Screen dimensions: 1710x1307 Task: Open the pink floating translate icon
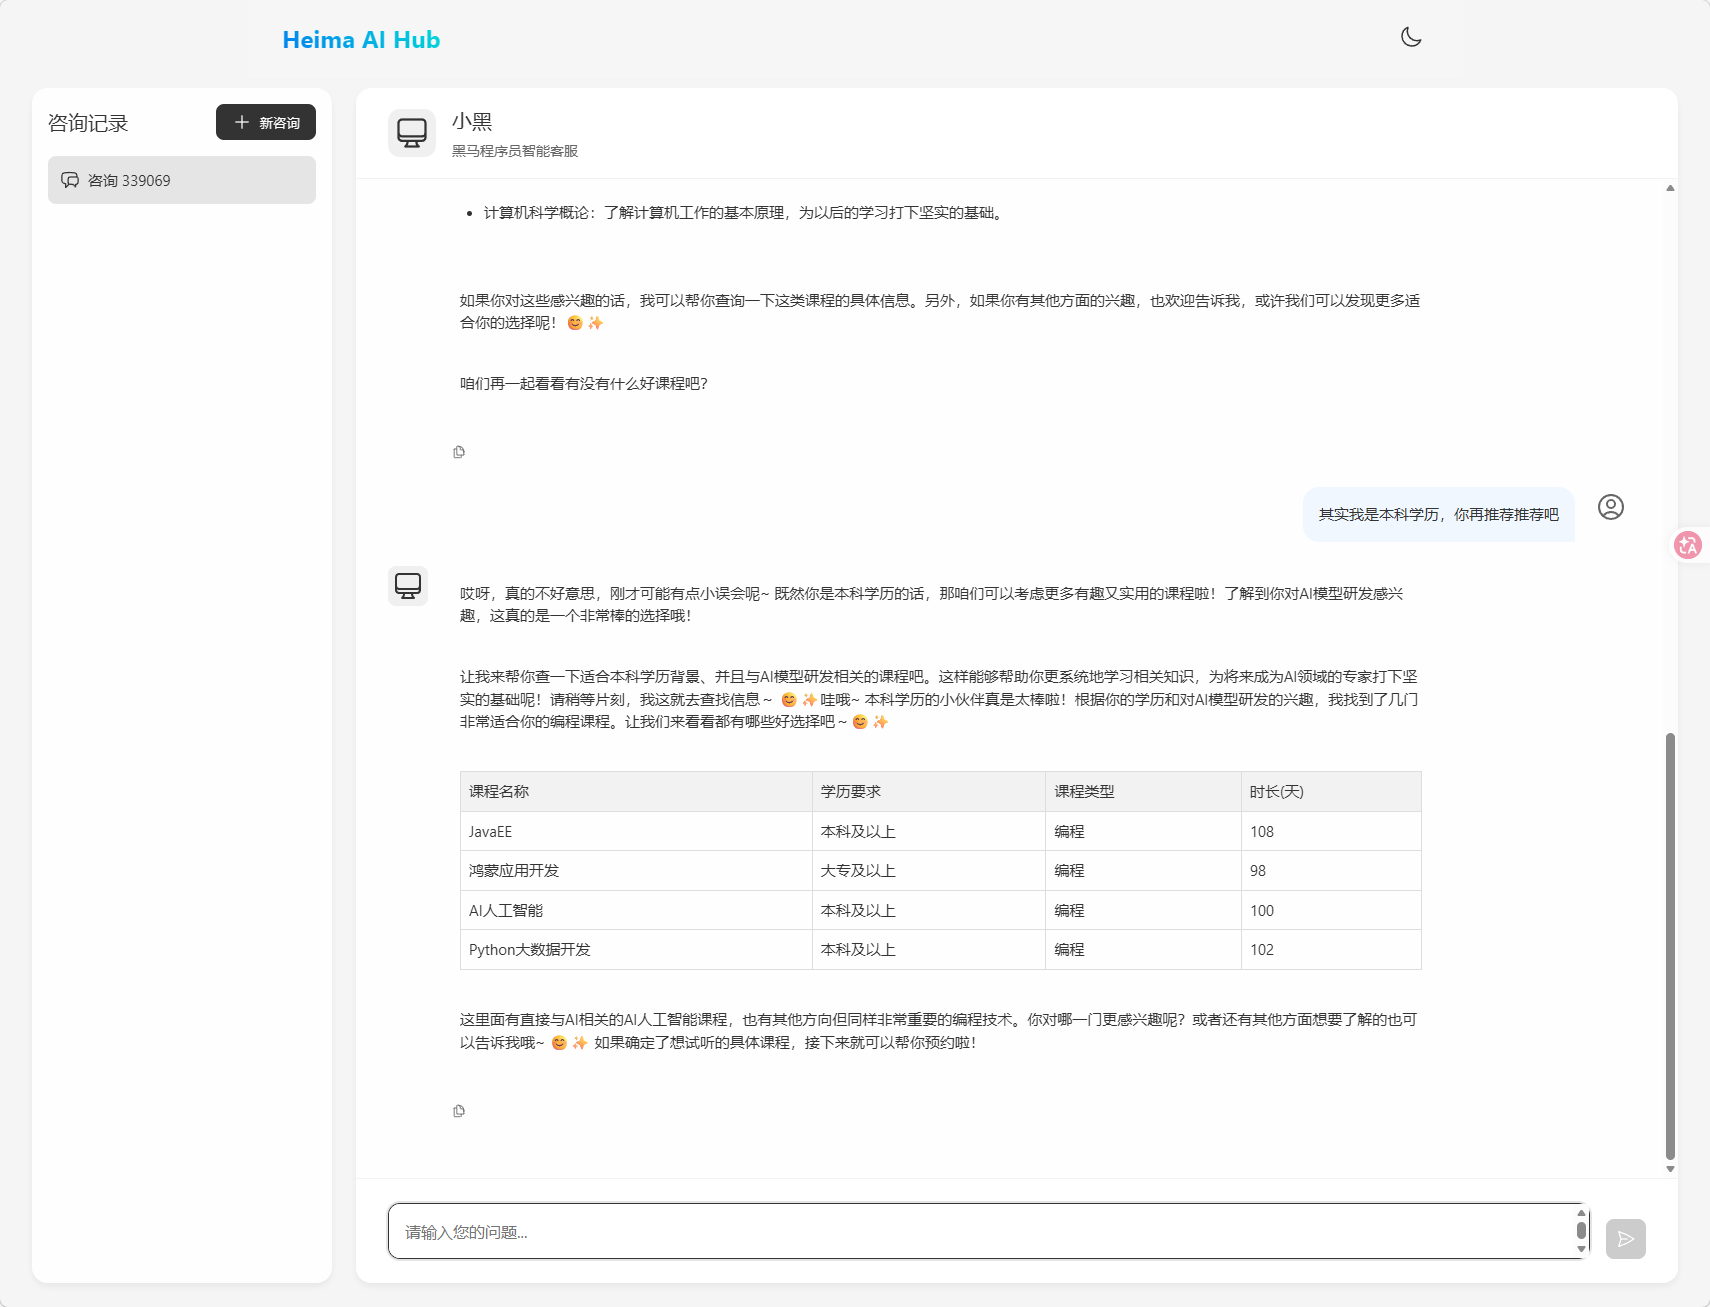click(1688, 545)
